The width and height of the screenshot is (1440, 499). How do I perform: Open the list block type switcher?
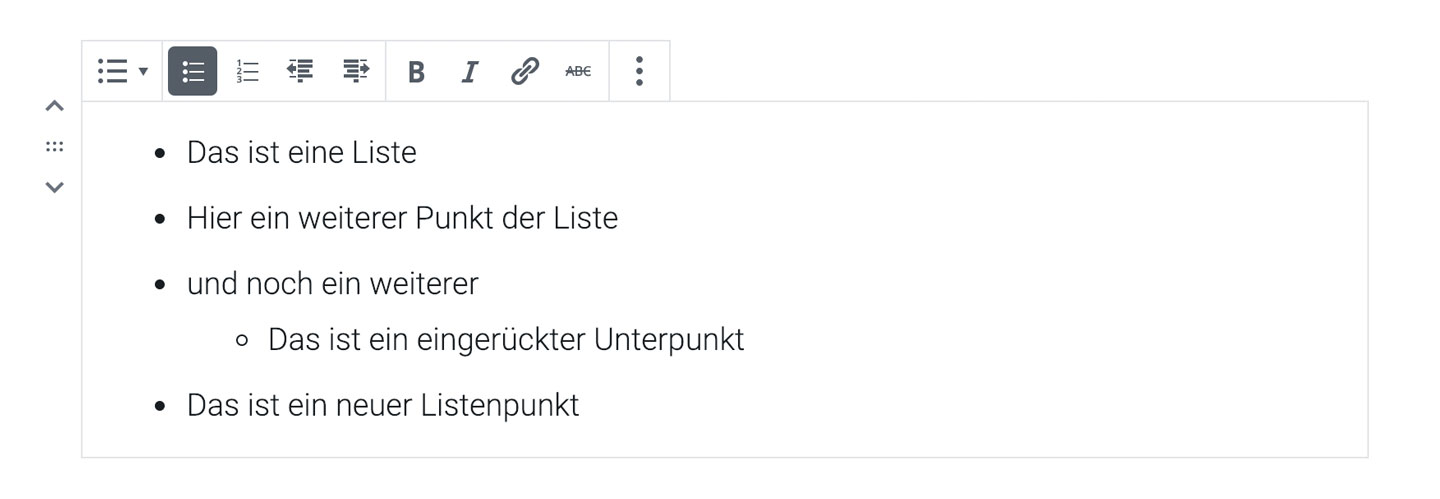122,71
